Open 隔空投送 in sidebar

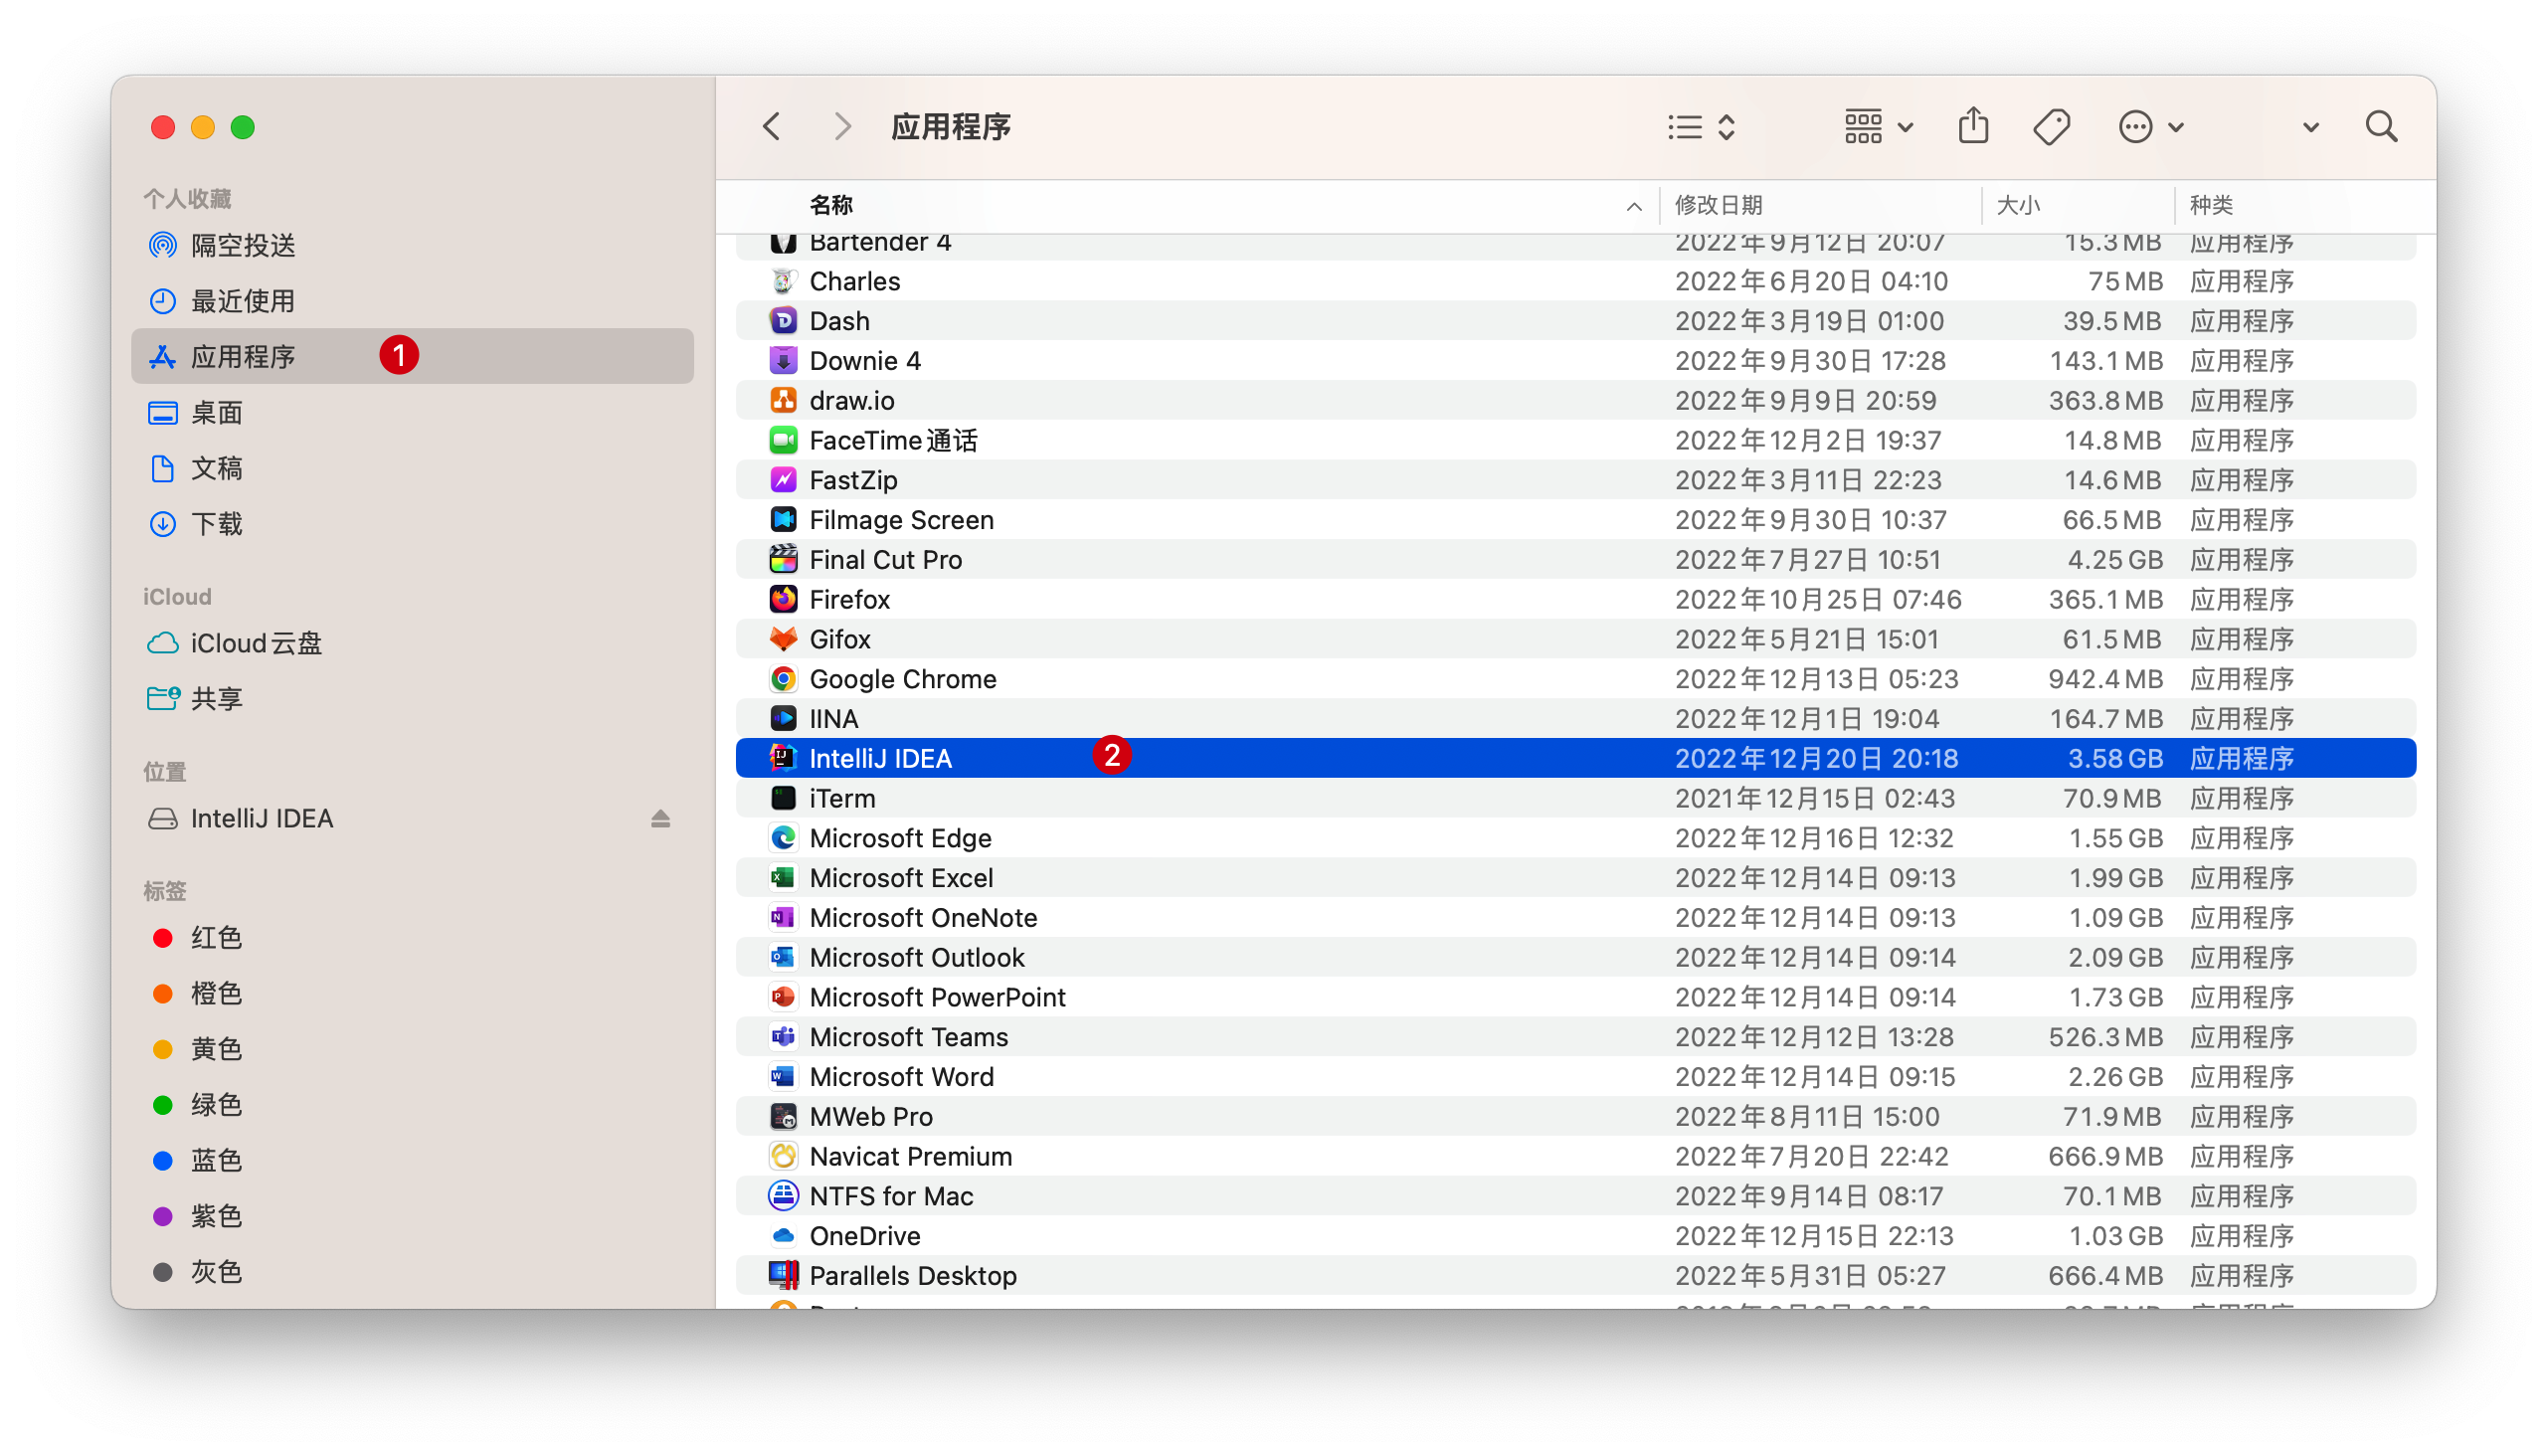[x=412, y=245]
